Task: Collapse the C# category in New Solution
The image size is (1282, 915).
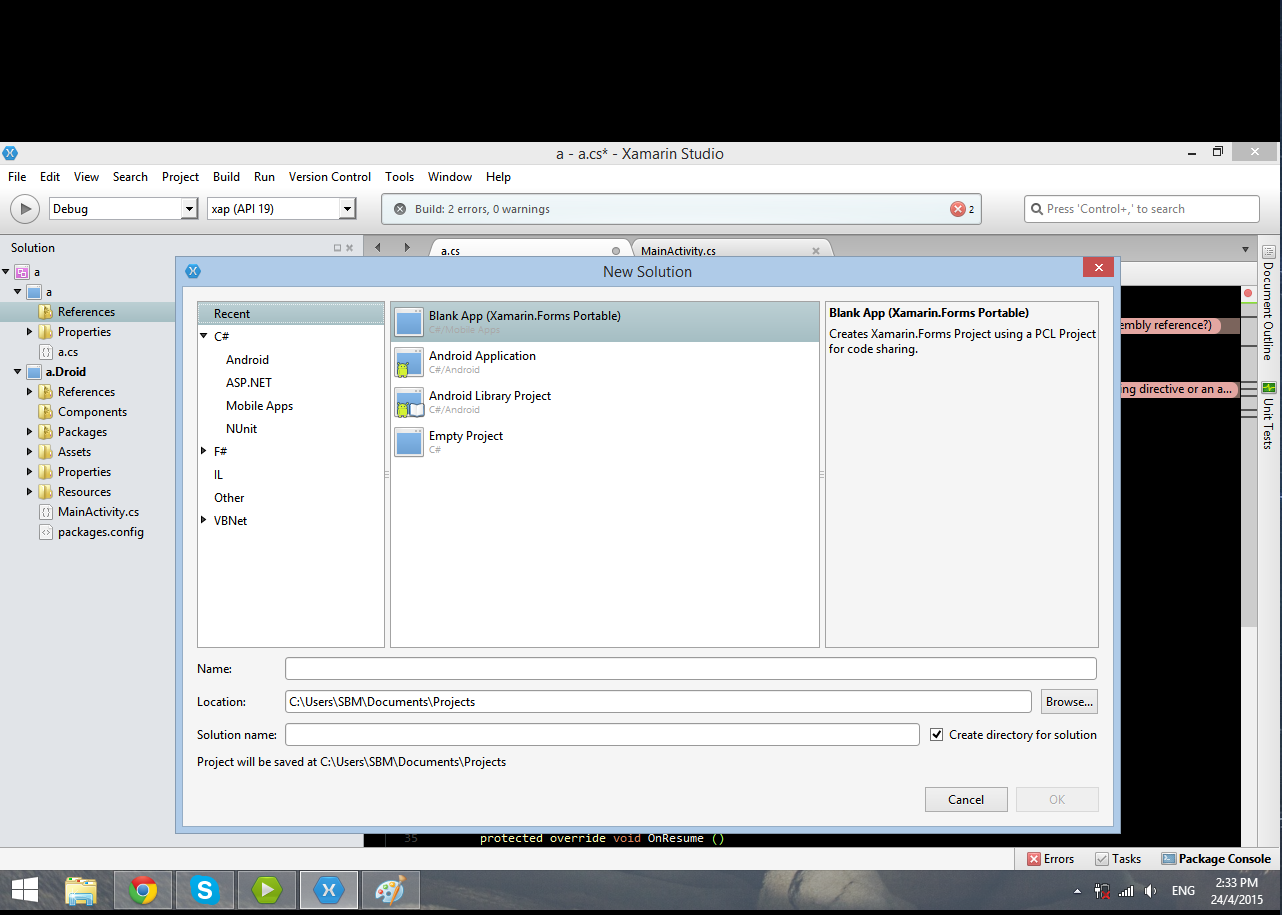Action: click(x=204, y=336)
